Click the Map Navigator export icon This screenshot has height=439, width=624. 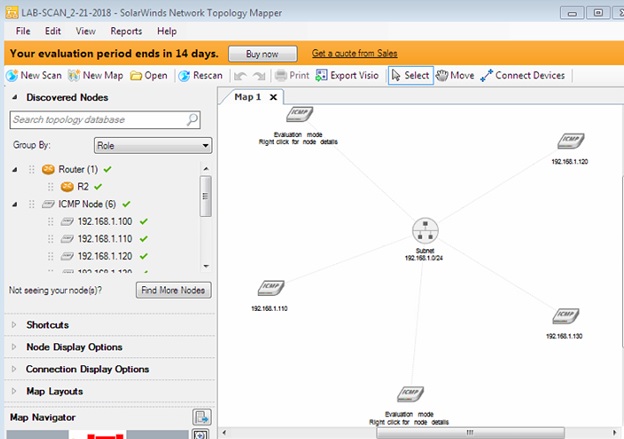point(201,418)
